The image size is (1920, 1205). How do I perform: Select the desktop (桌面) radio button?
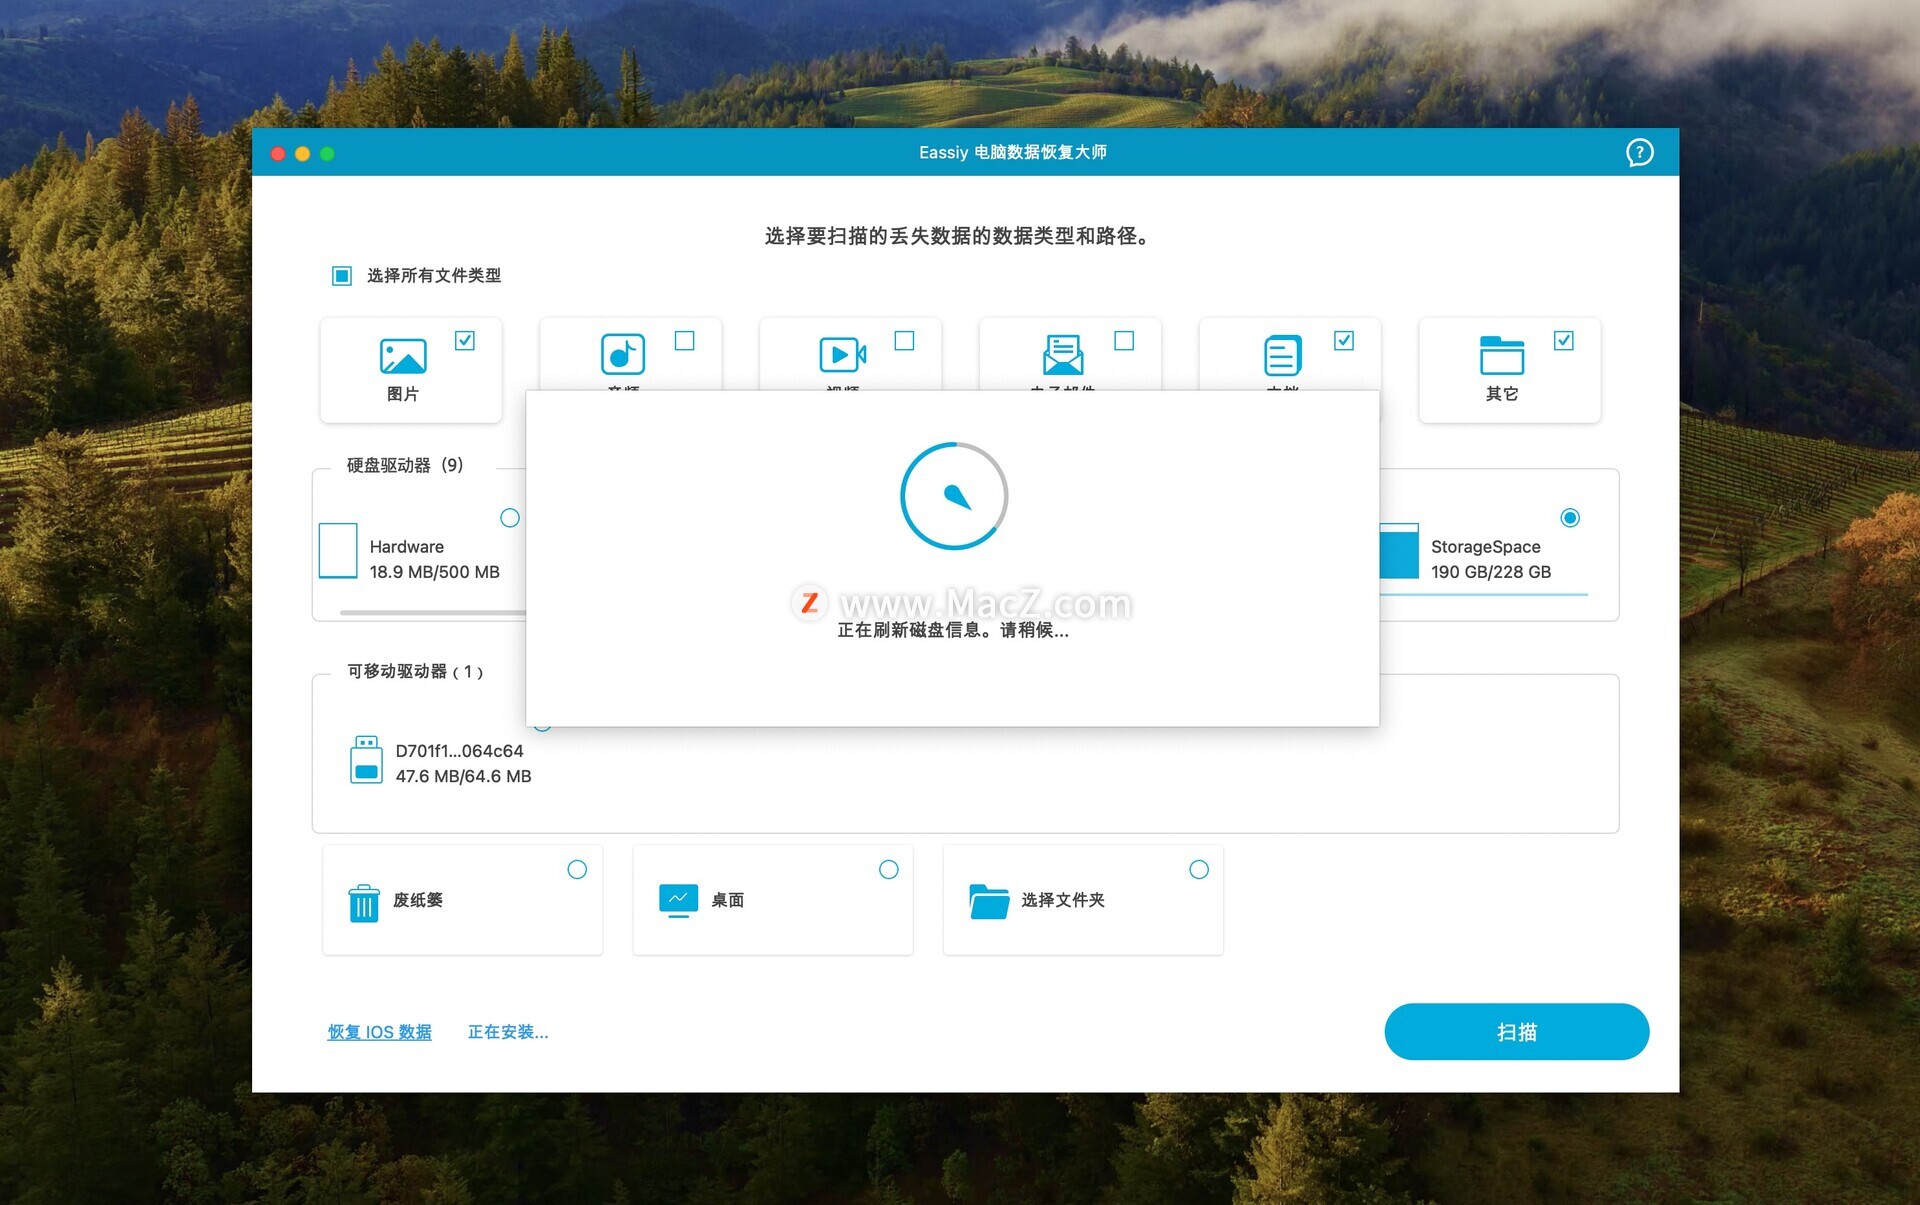(888, 870)
